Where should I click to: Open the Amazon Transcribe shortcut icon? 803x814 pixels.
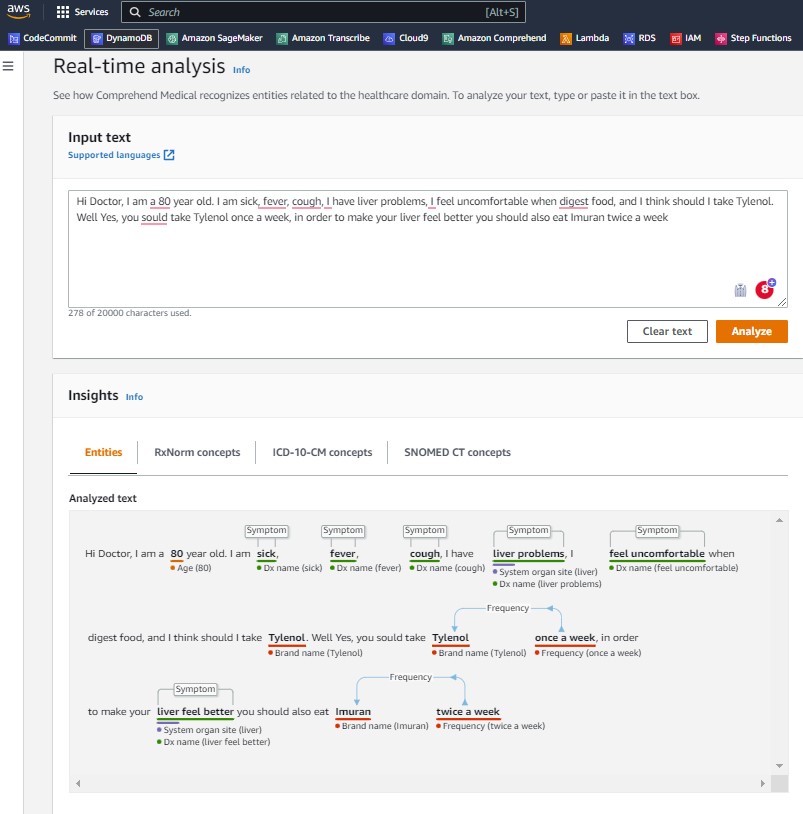(282, 38)
